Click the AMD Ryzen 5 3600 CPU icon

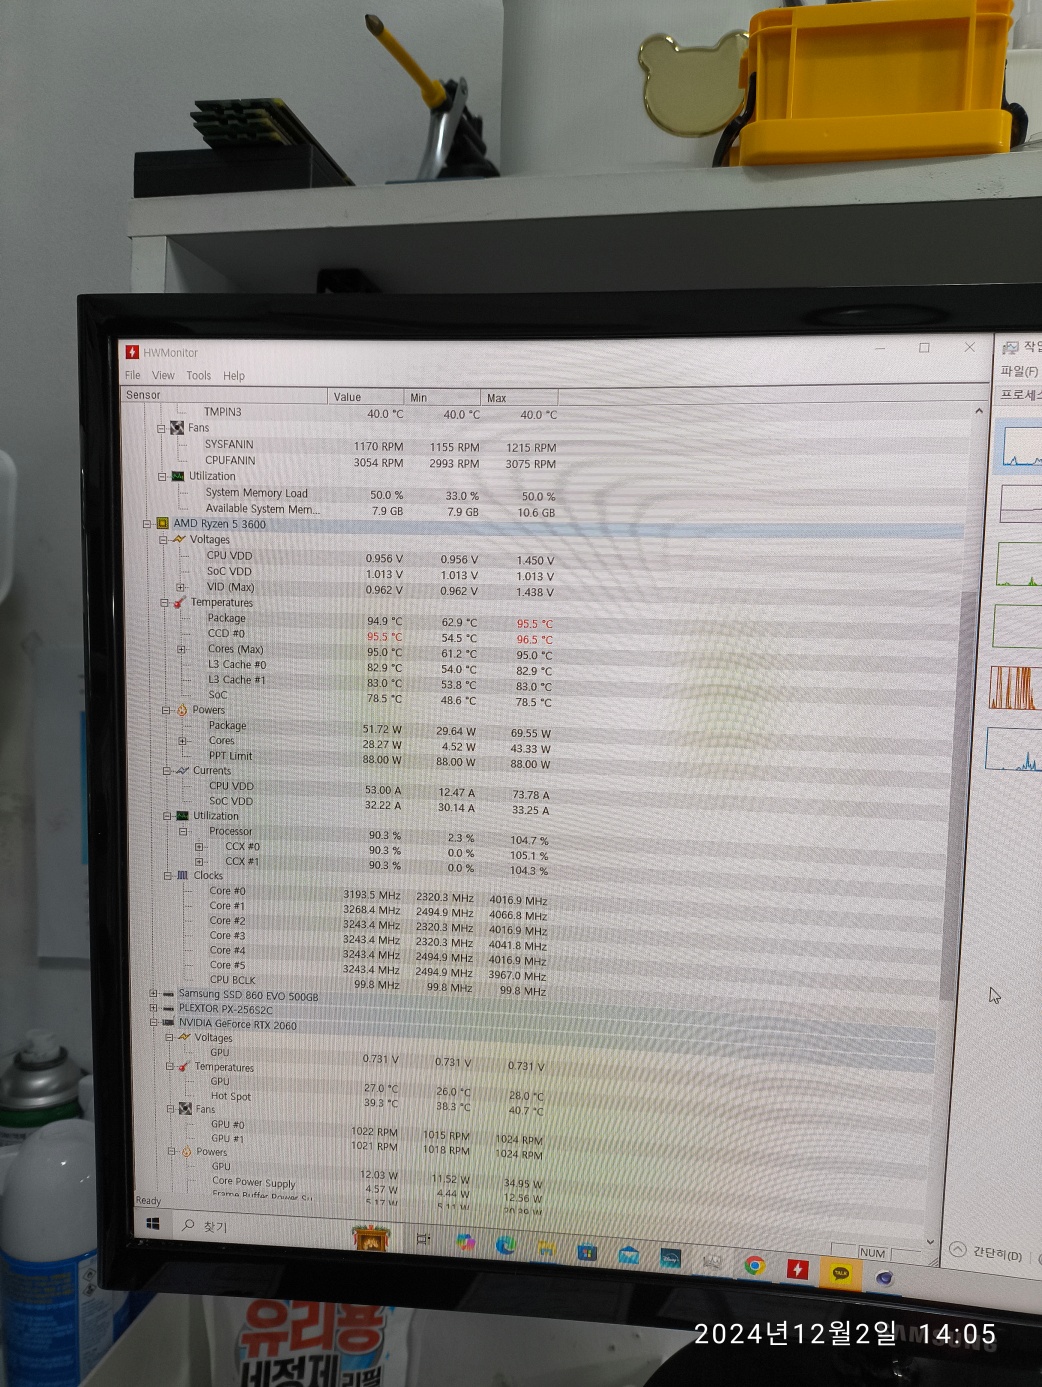pyautogui.click(x=163, y=523)
